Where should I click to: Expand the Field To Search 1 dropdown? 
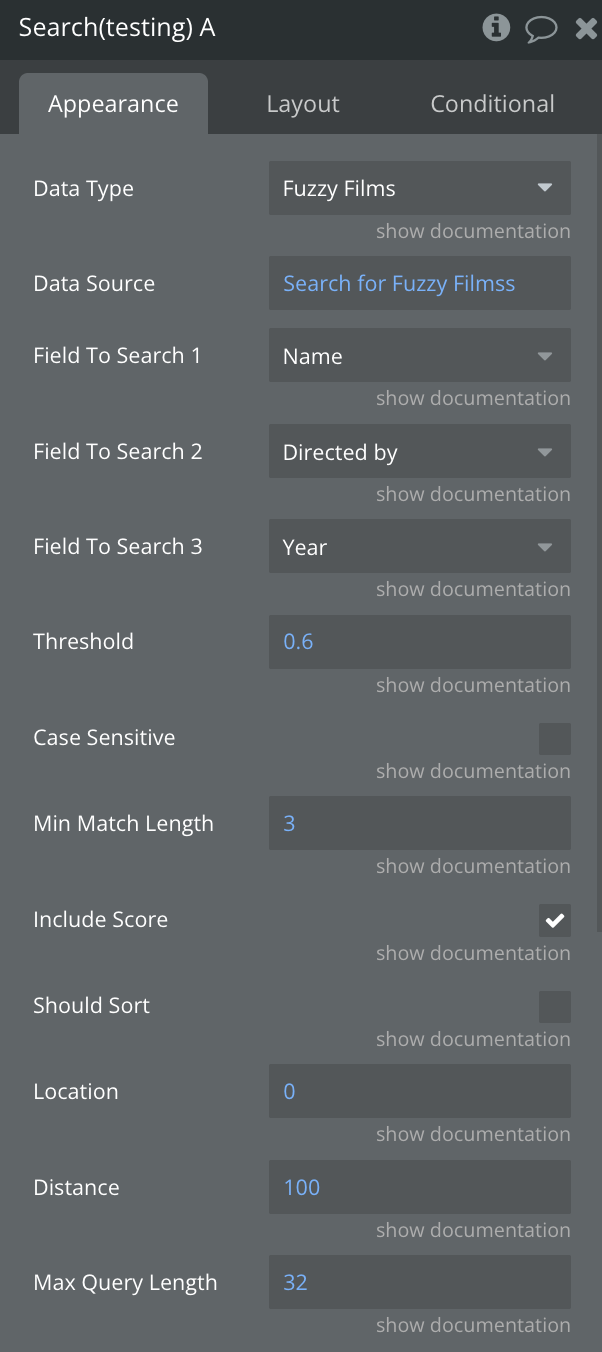[419, 356]
